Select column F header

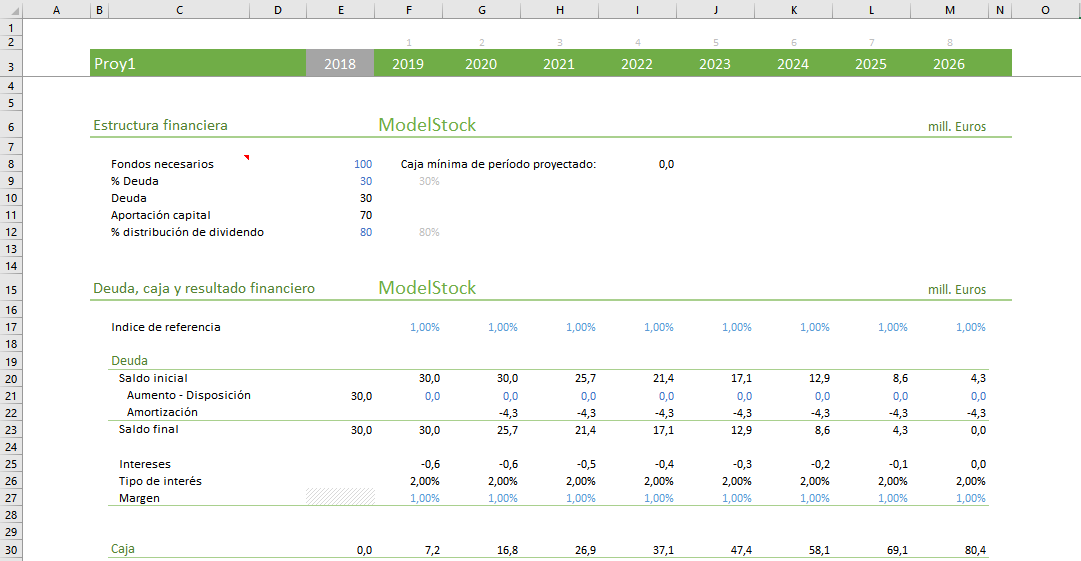(x=408, y=9)
